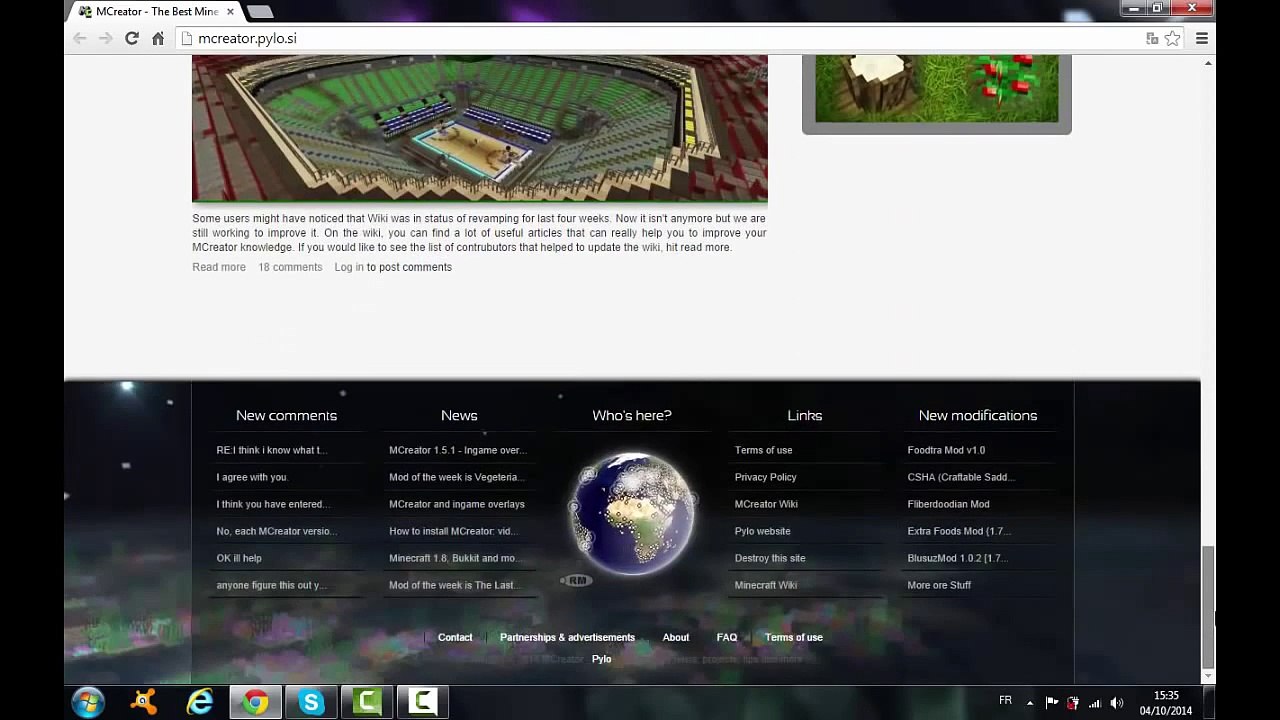The width and height of the screenshot is (1280, 720).
Task: Open Foodtra Mod v1.0 modification
Action: click(x=946, y=450)
